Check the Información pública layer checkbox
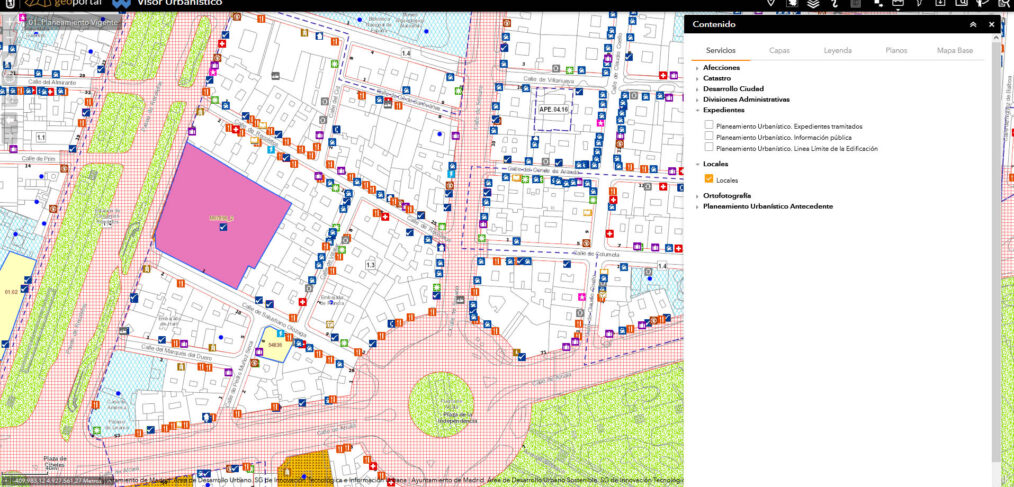This screenshot has width=1014, height=487. (x=709, y=138)
